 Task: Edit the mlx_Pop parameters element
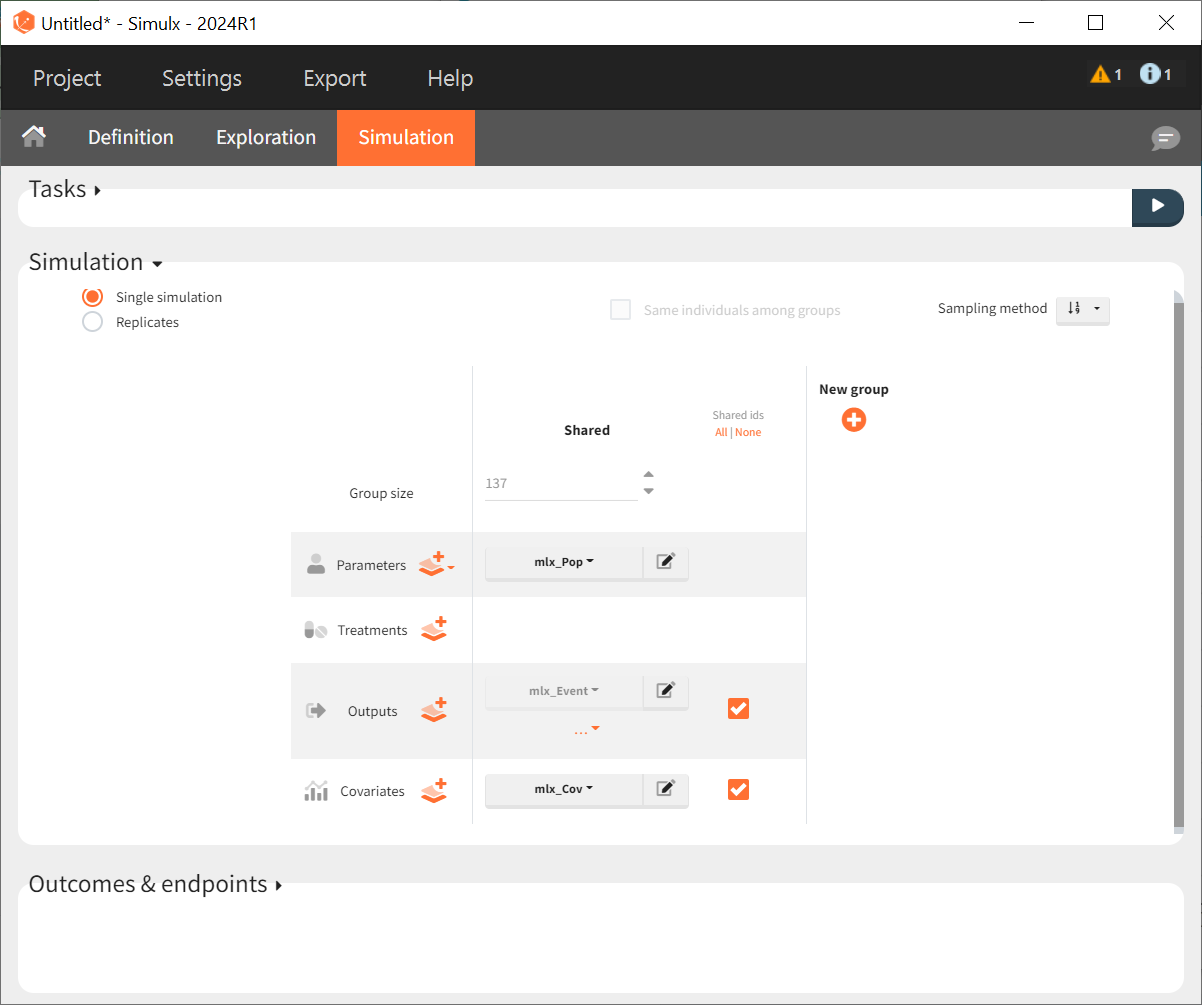pyautogui.click(x=665, y=562)
